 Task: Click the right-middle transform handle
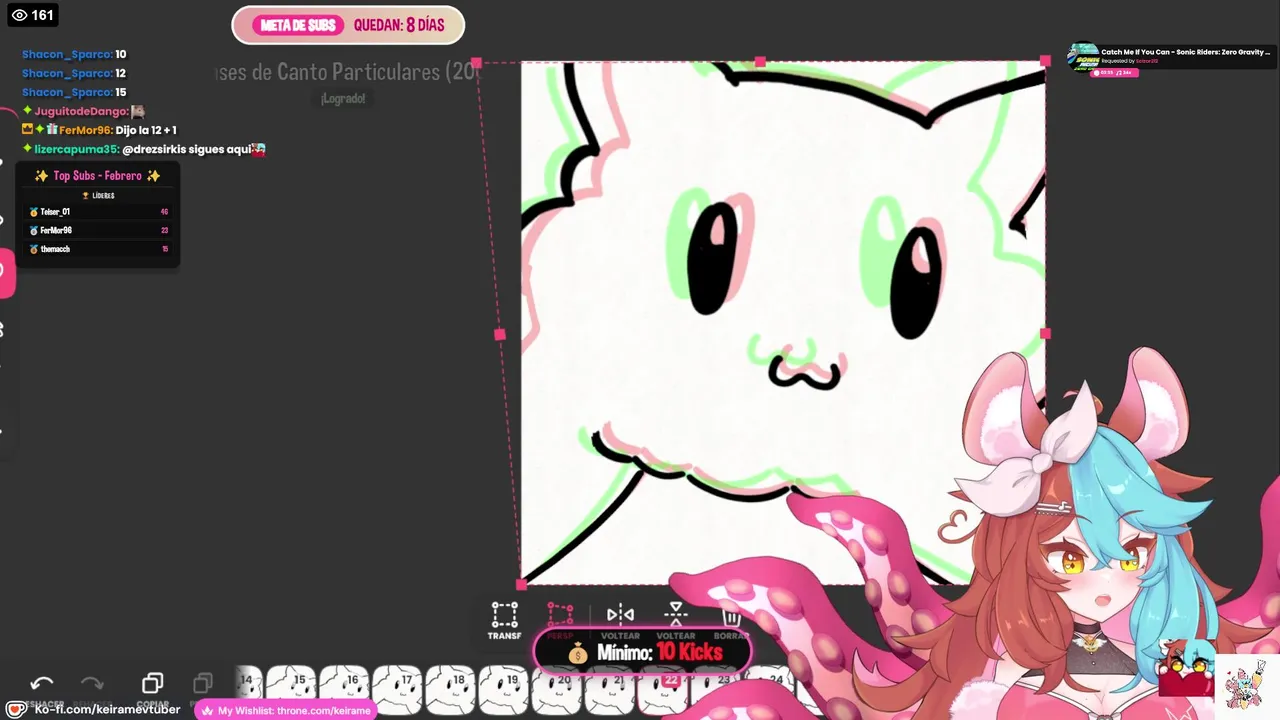1045,334
